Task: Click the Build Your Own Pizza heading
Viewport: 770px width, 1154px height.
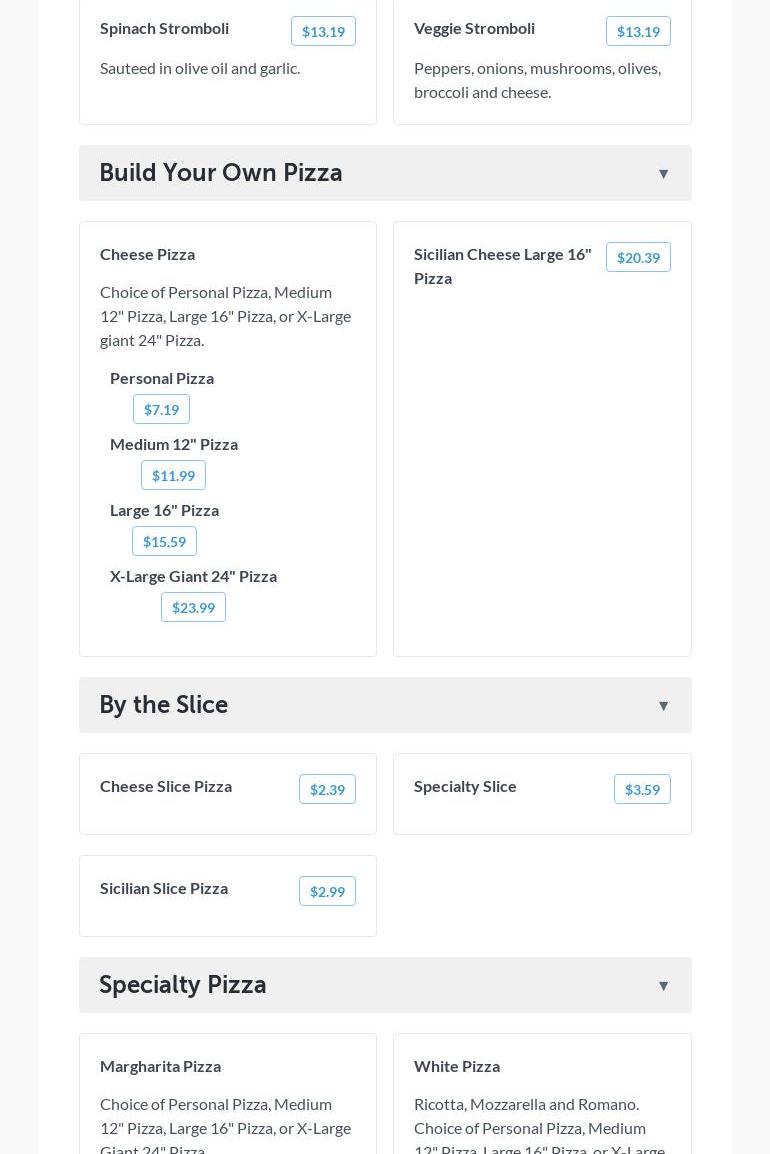Action: click(221, 173)
